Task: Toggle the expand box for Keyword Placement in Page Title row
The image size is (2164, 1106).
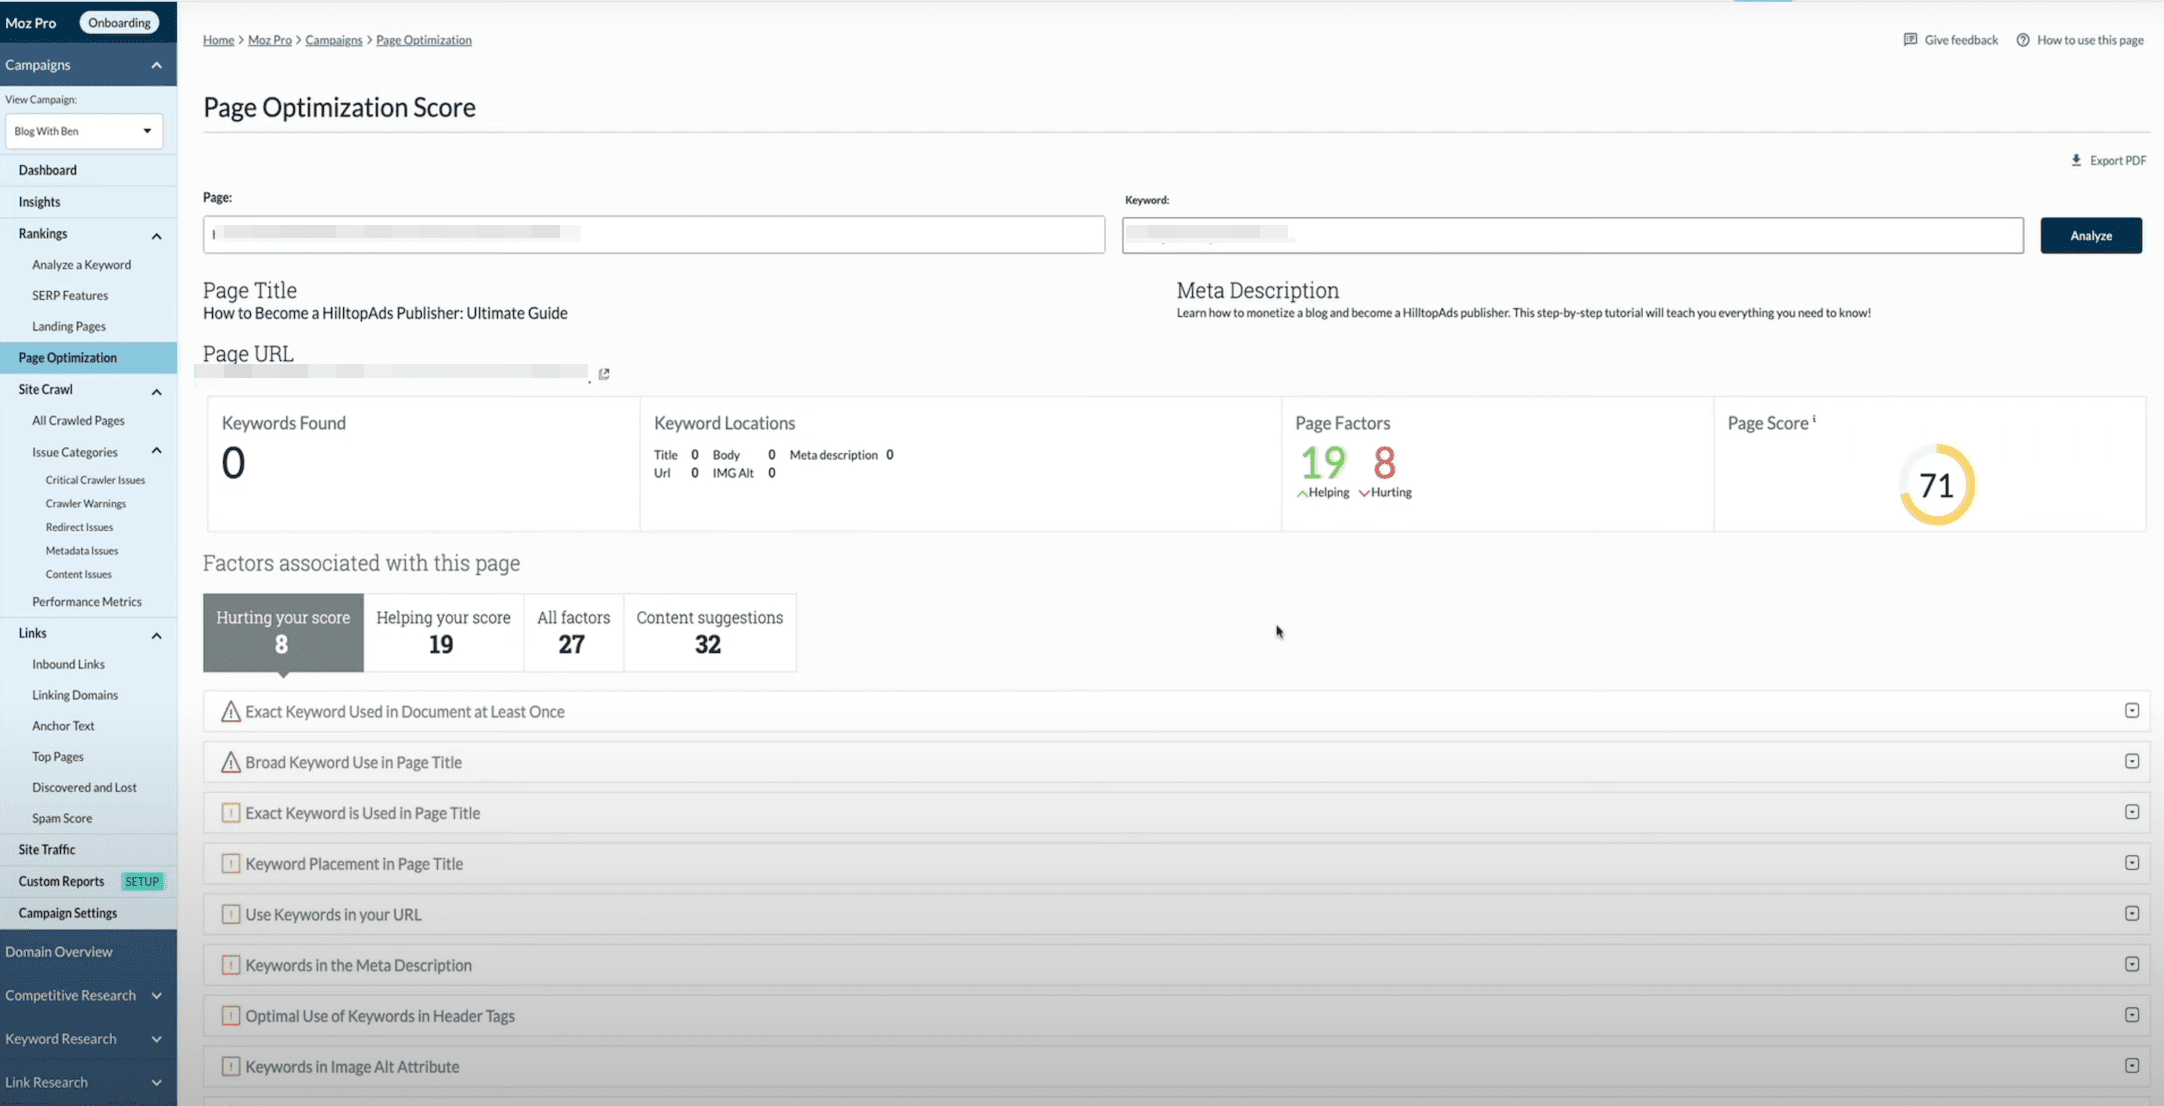Action: [x=2132, y=863]
